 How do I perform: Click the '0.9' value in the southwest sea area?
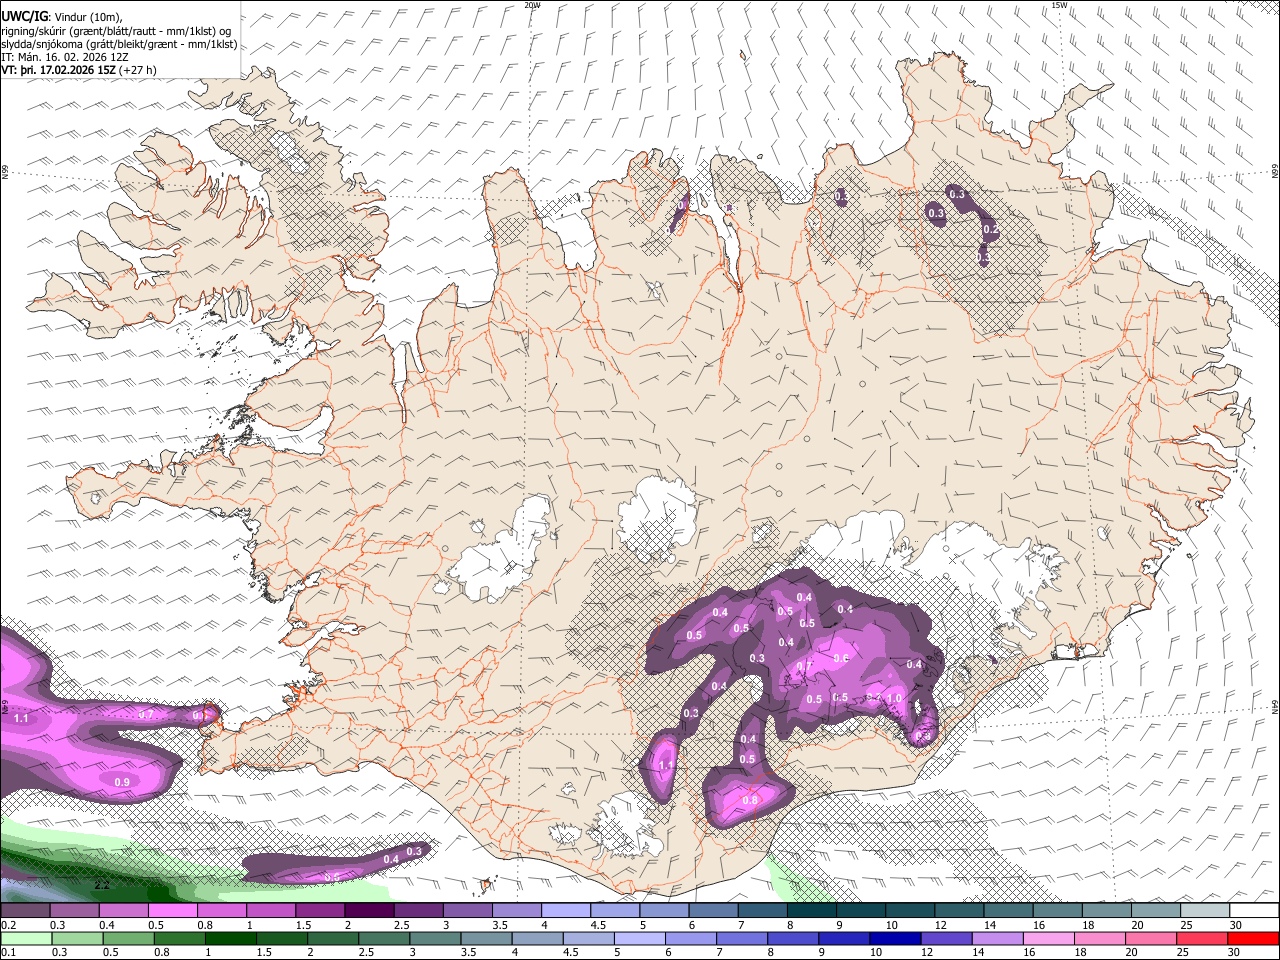point(122,781)
